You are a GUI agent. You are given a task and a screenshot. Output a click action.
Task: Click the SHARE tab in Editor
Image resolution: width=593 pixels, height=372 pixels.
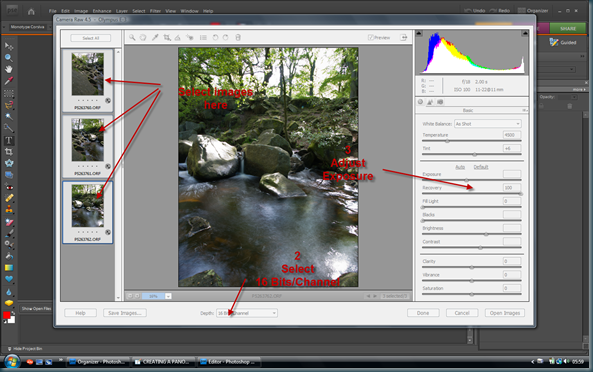pos(568,28)
